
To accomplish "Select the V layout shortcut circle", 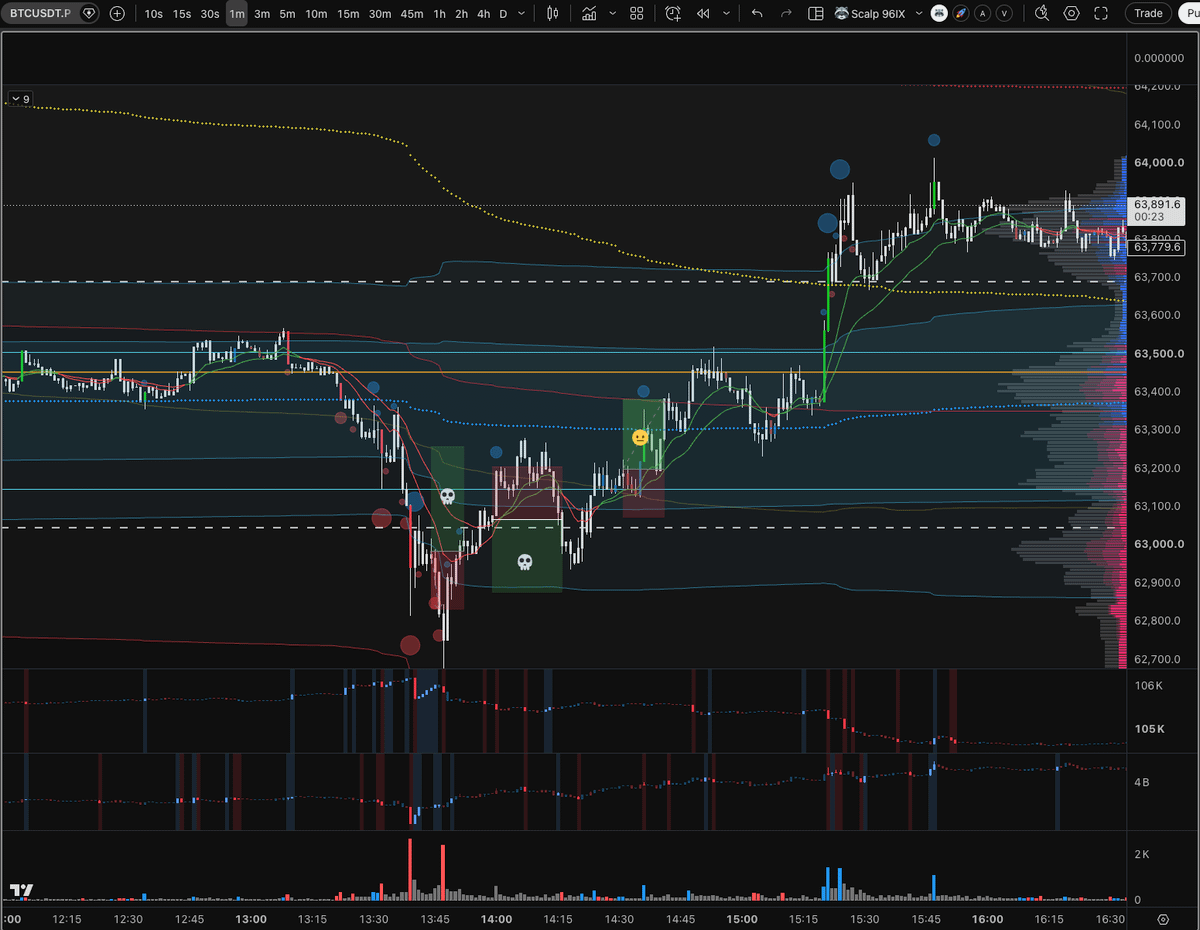I will (1004, 13).
